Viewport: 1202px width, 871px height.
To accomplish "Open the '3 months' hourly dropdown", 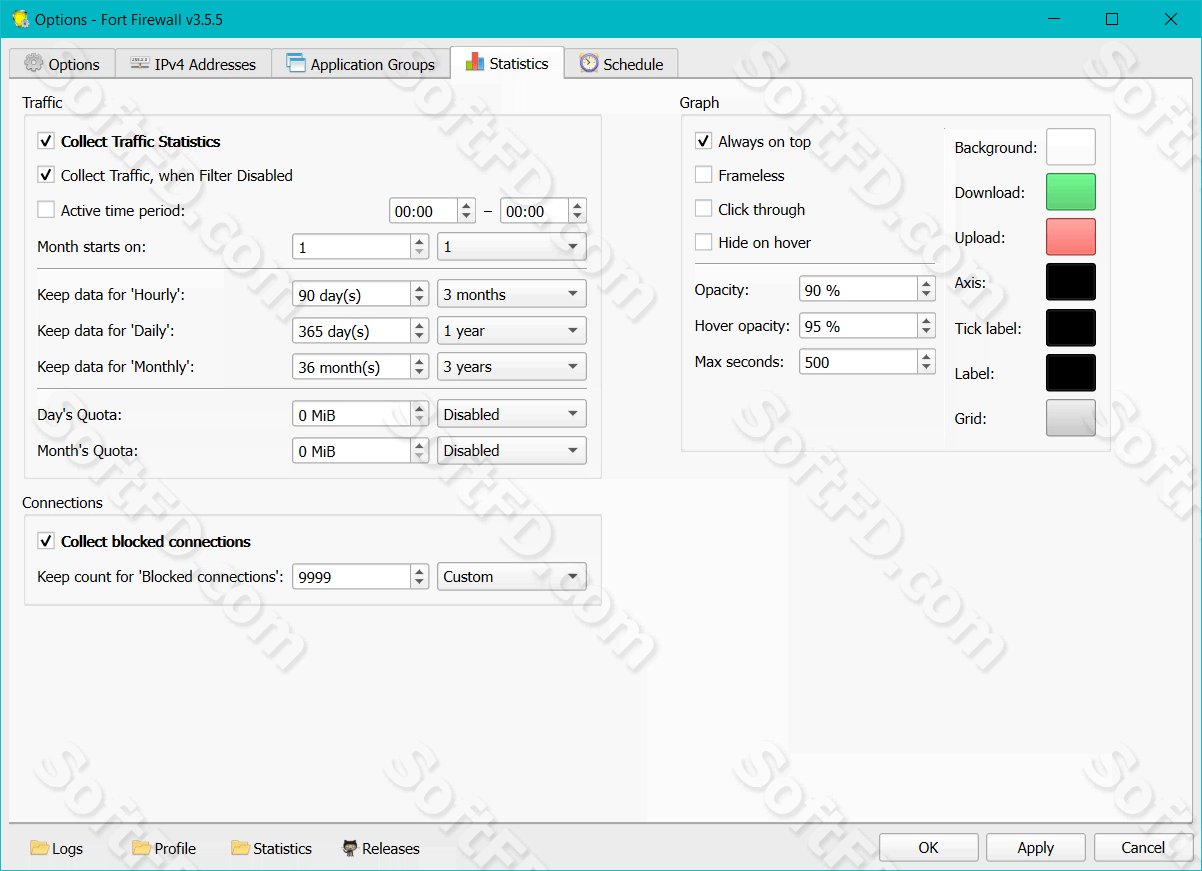I will coord(512,295).
